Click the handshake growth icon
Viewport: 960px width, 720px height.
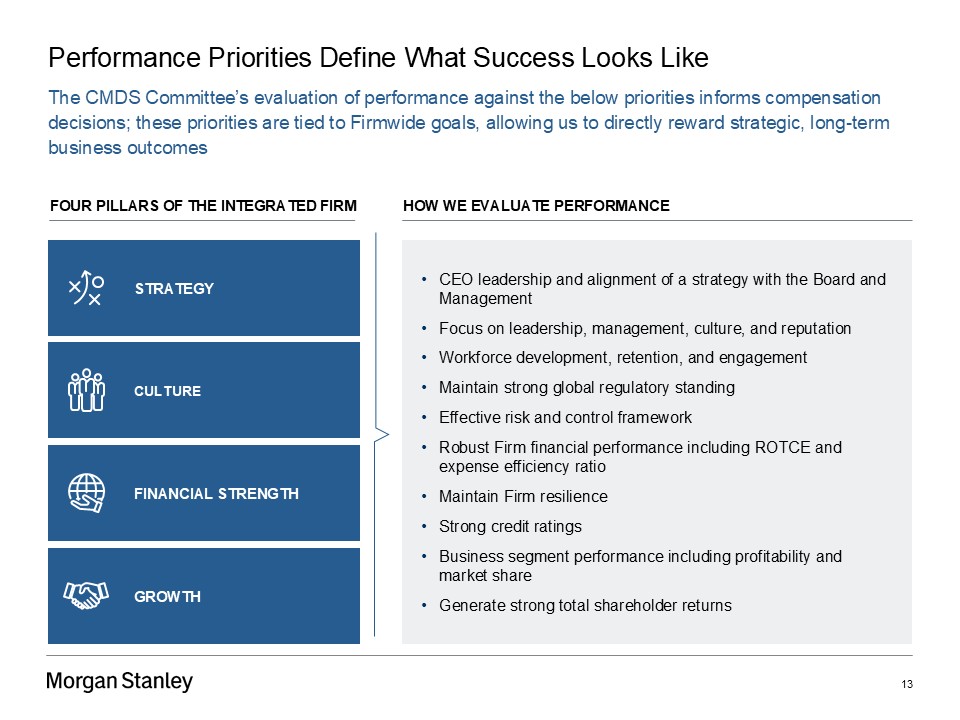point(86,596)
